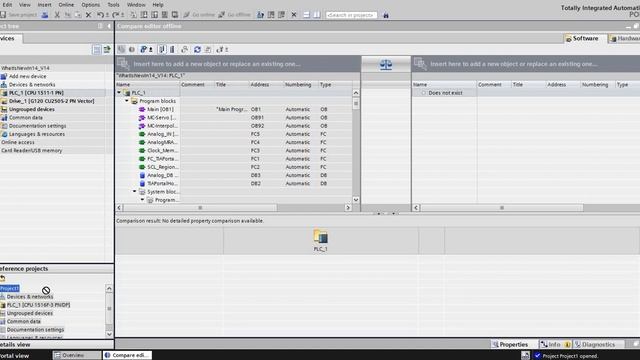Click the Accessible devices icon after Go offline
Screen dimensions: 640x360
tap(260, 15)
